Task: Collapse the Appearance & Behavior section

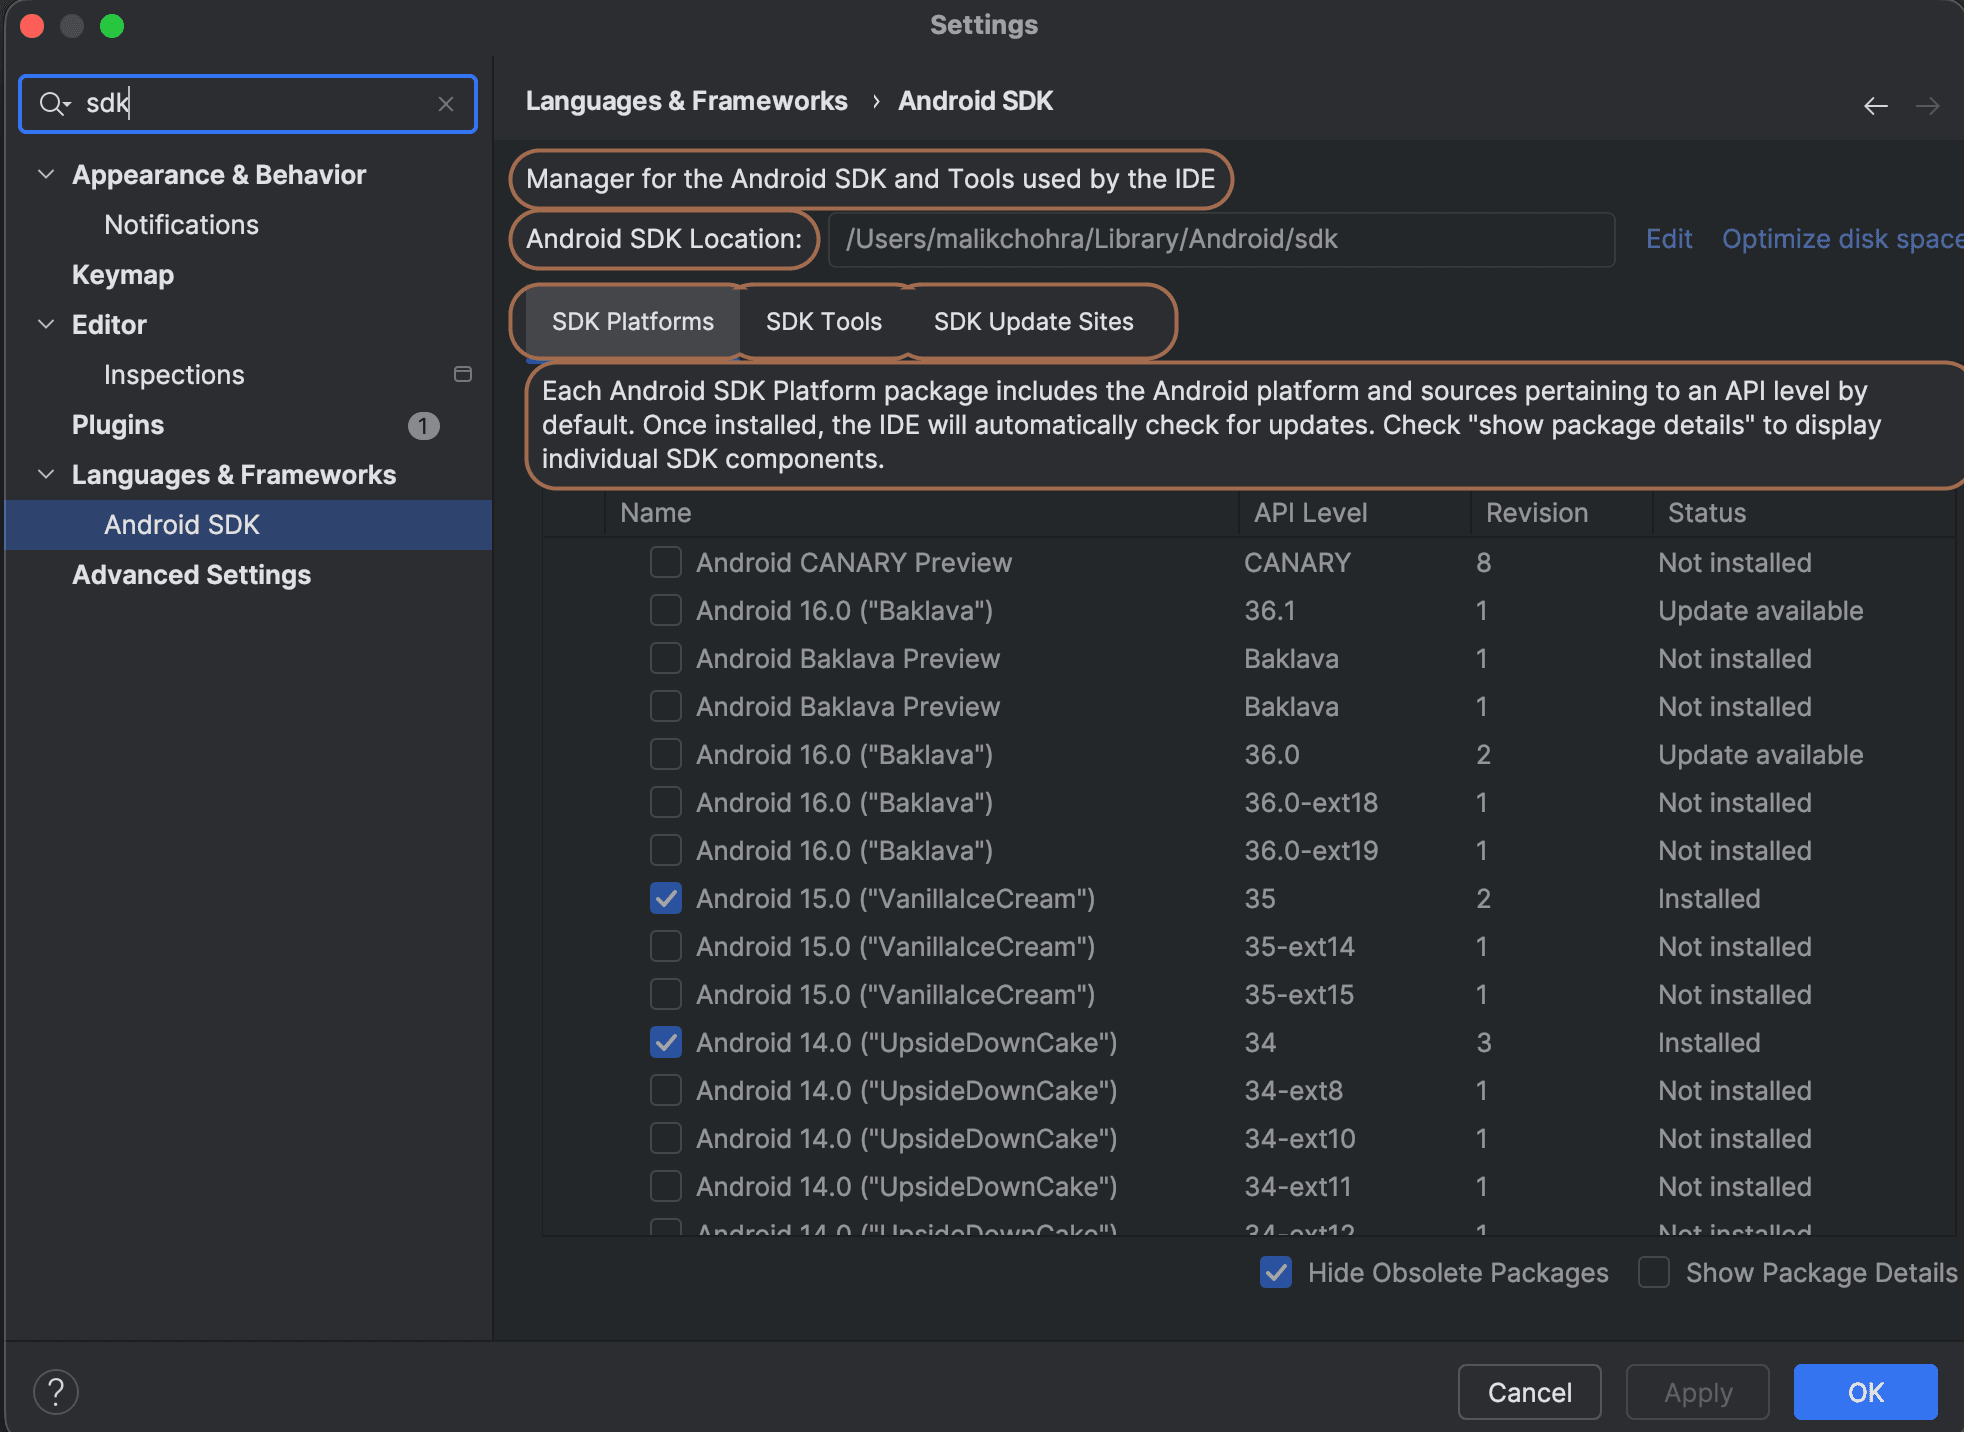Action: (46, 174)
